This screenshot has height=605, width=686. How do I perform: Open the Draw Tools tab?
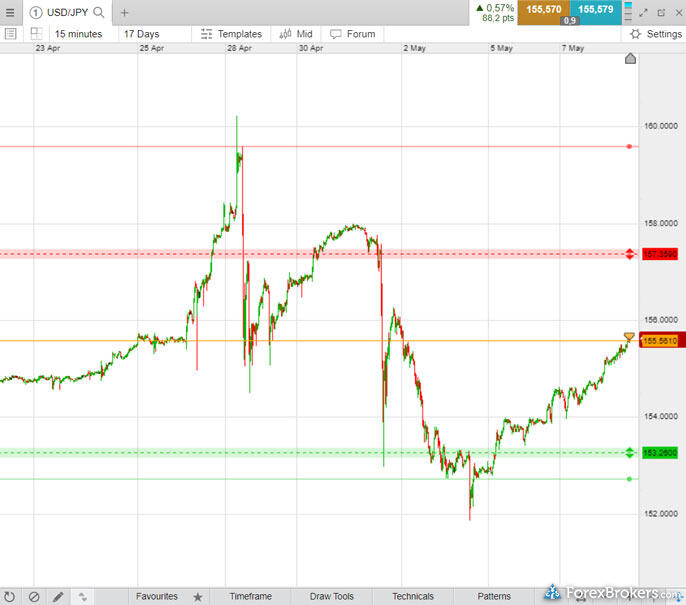click(331, 597)
